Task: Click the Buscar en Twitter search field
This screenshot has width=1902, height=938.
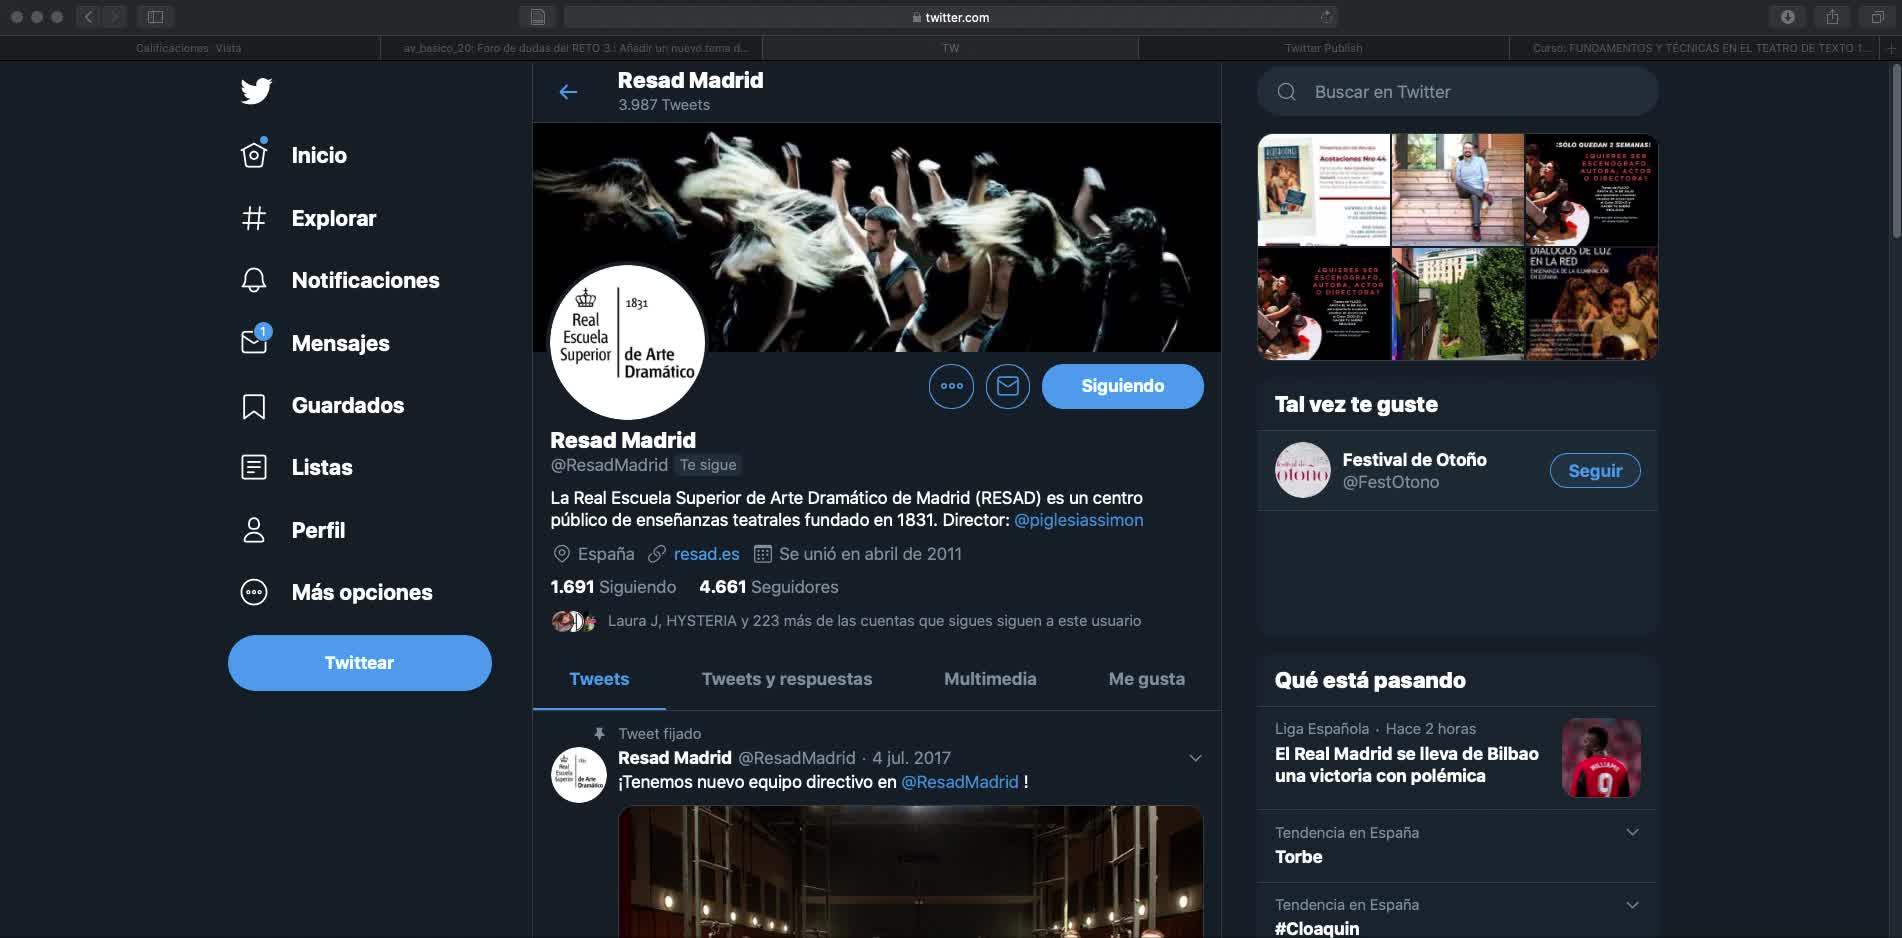Action: coord(1458,92)
